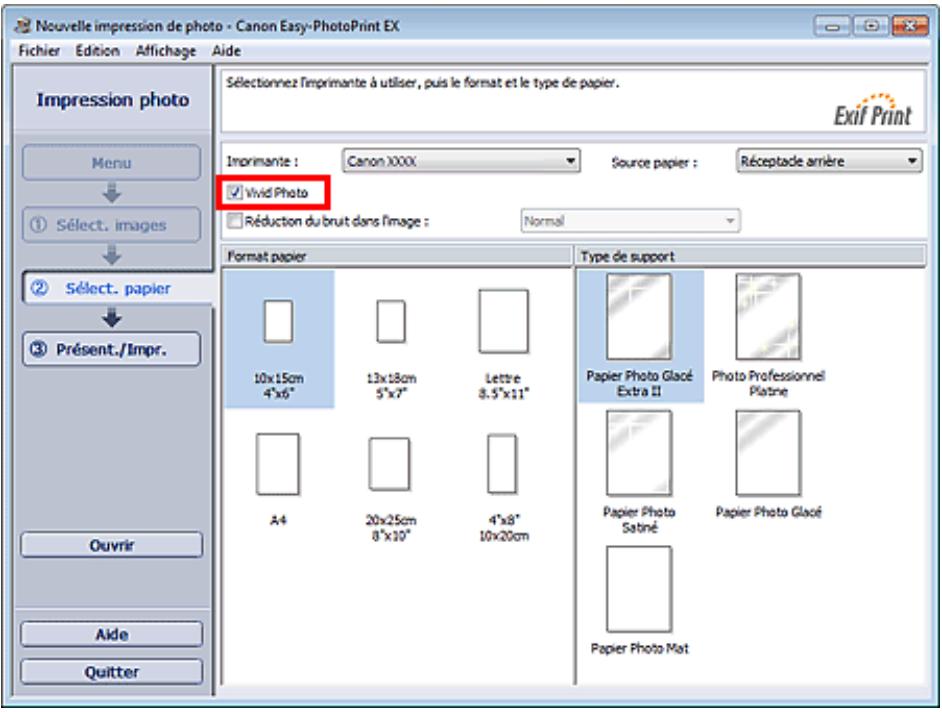Viewport: 942px width, 712px height.
Task: Select Papier Photo Glacé Extra II media
Action: [x=639, y=317]
